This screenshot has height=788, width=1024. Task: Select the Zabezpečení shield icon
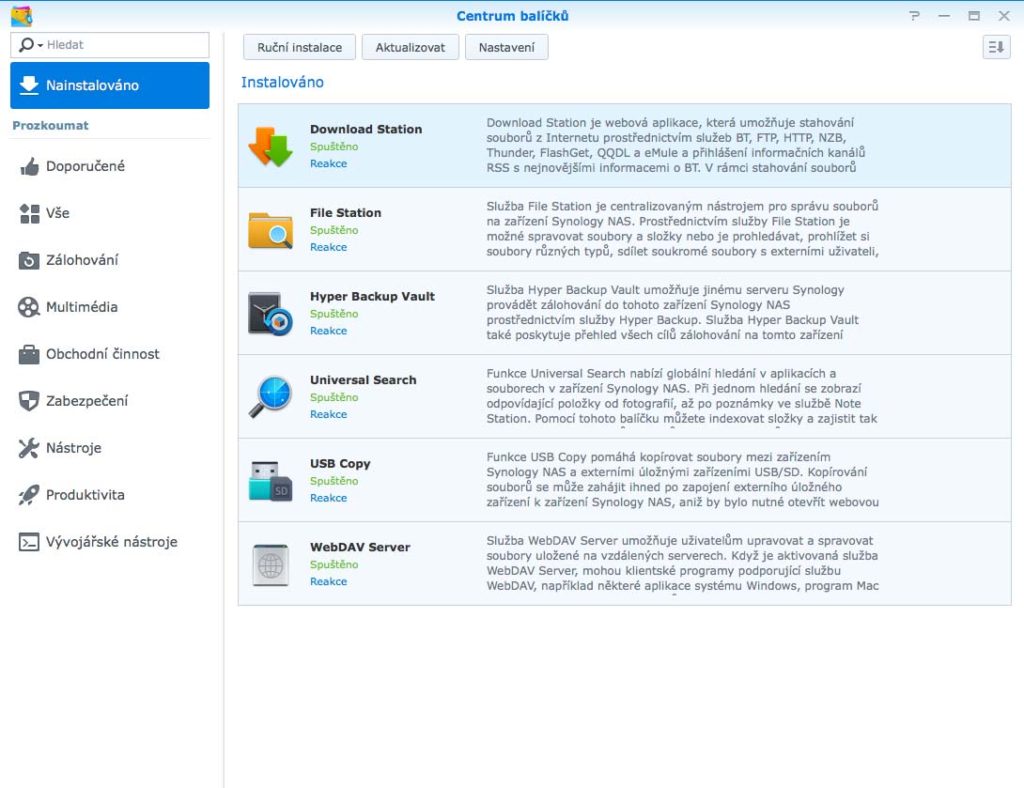click(28, 400)
